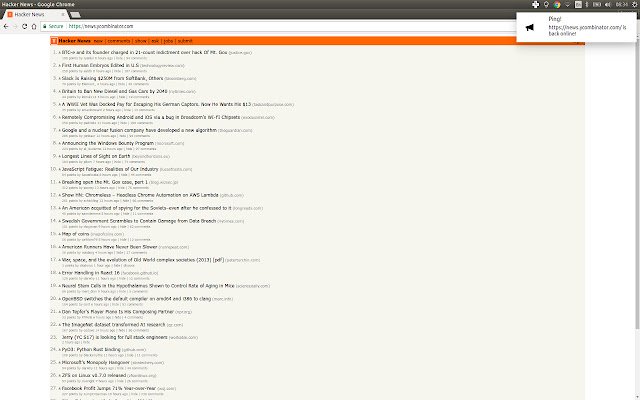Click the megaphone icon in Ping notification
Screen dimensions: 640x400
click(x=529, y=27)
